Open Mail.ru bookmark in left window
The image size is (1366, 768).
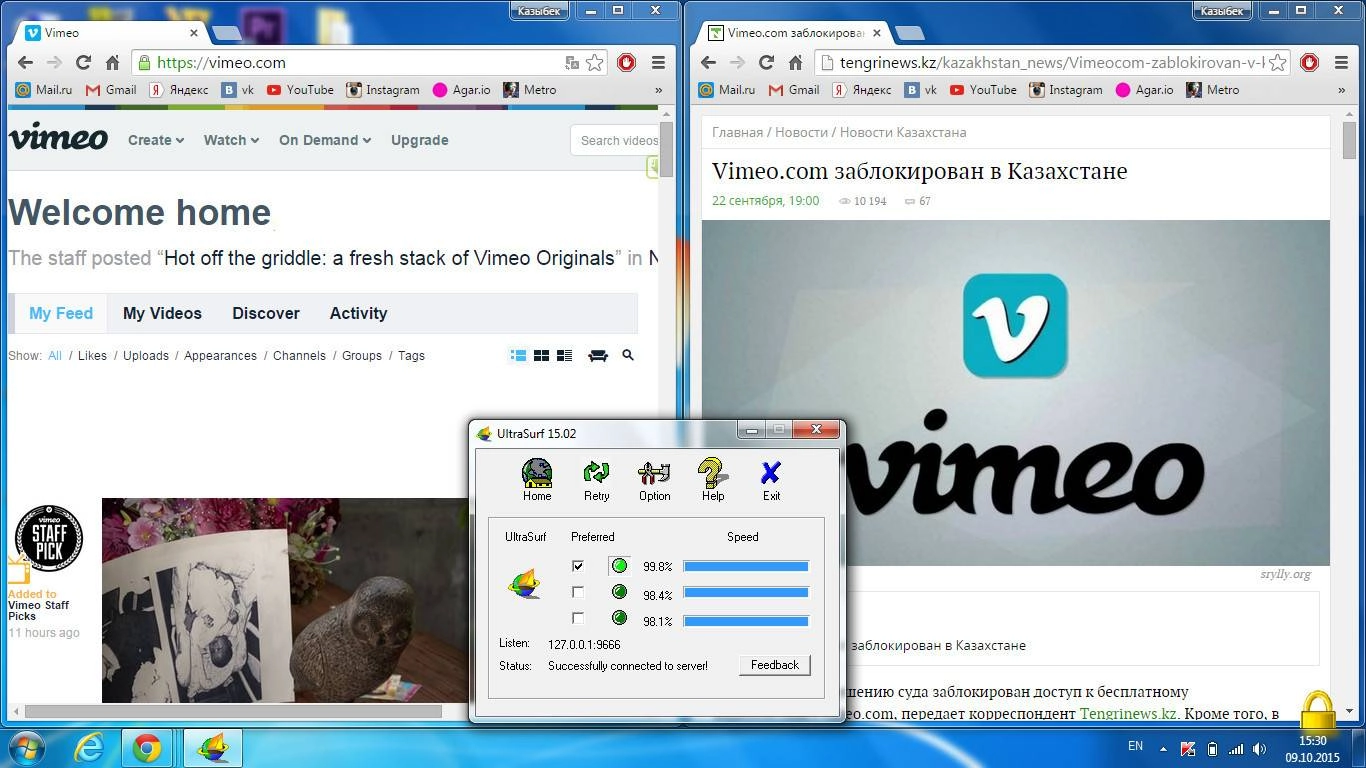point(44,90)
